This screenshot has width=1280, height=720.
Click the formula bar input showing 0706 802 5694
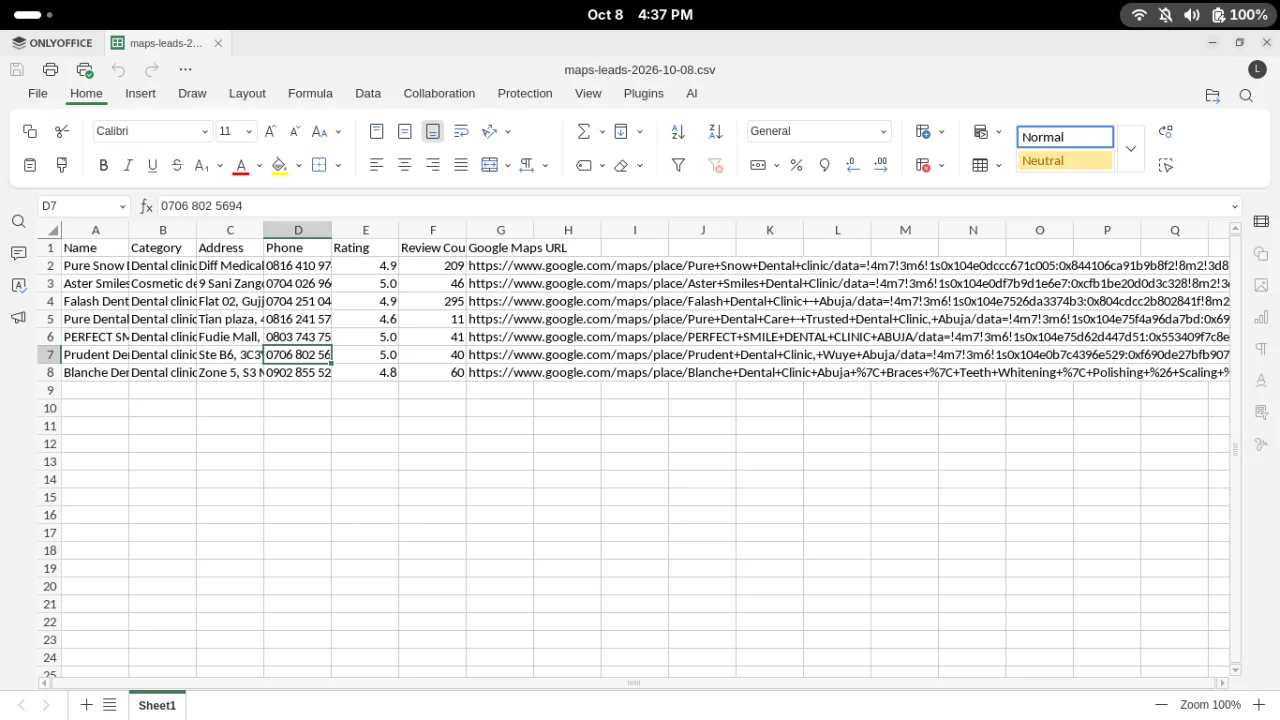tap(693, 206)
